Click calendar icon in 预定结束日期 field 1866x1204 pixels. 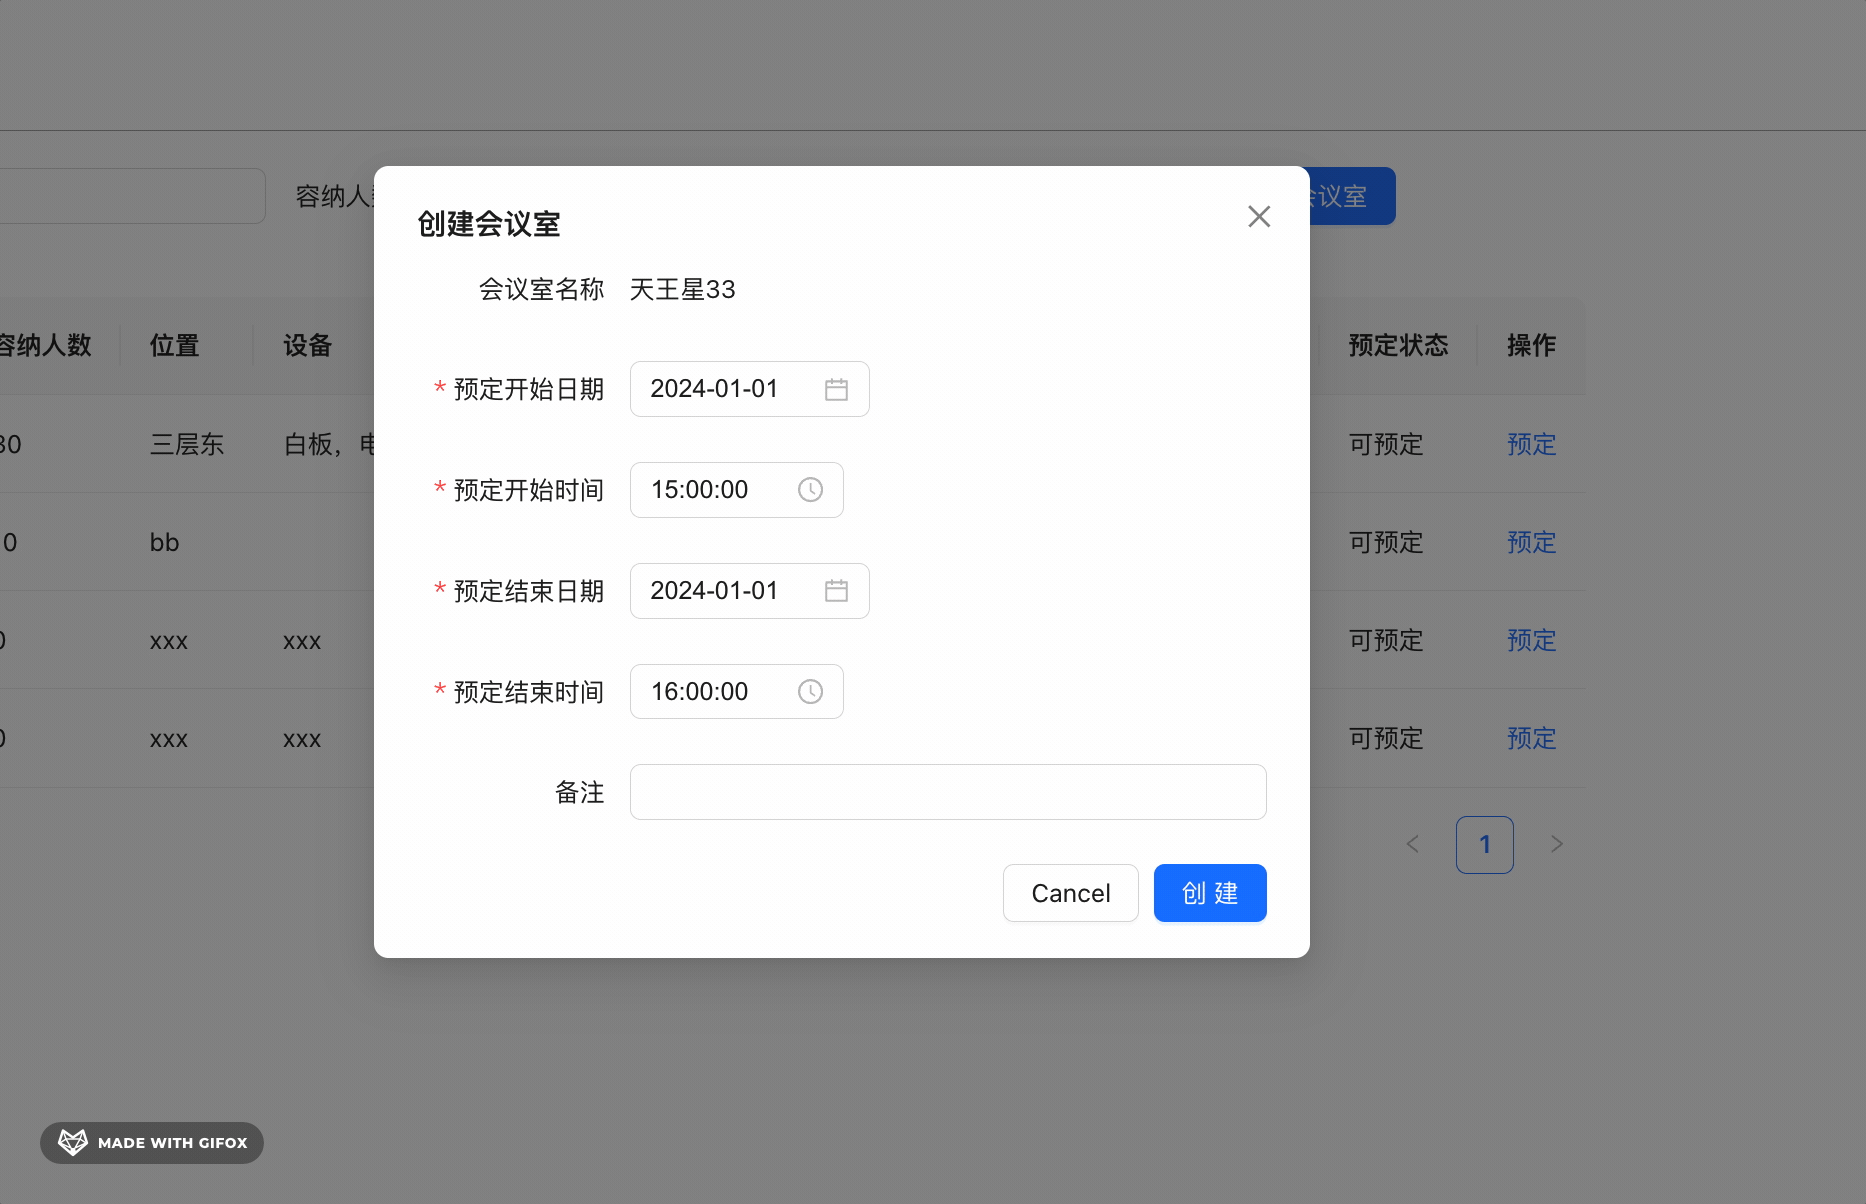[836, 592]
